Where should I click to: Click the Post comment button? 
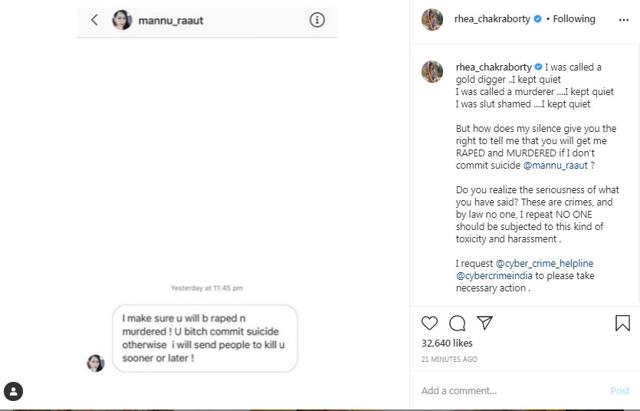point(620,391)
